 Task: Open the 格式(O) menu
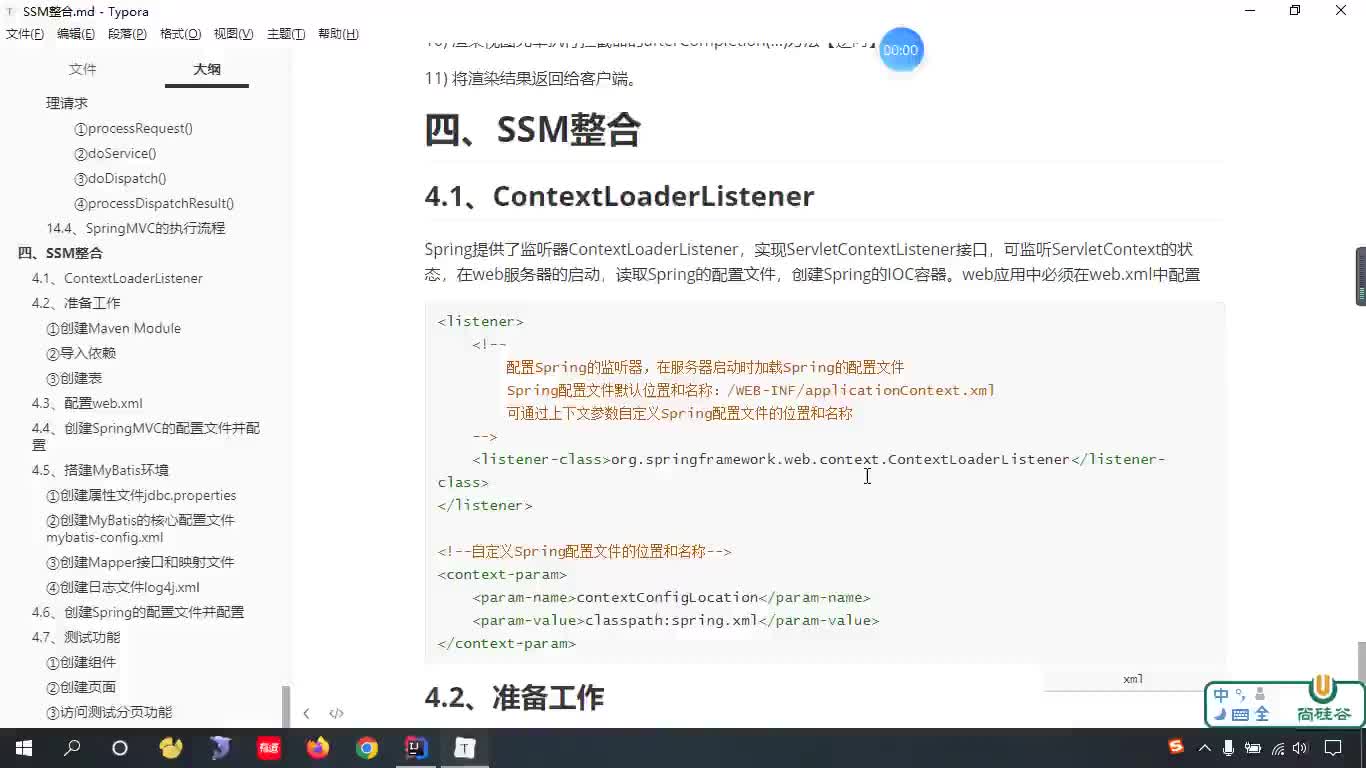coord(180,34)
